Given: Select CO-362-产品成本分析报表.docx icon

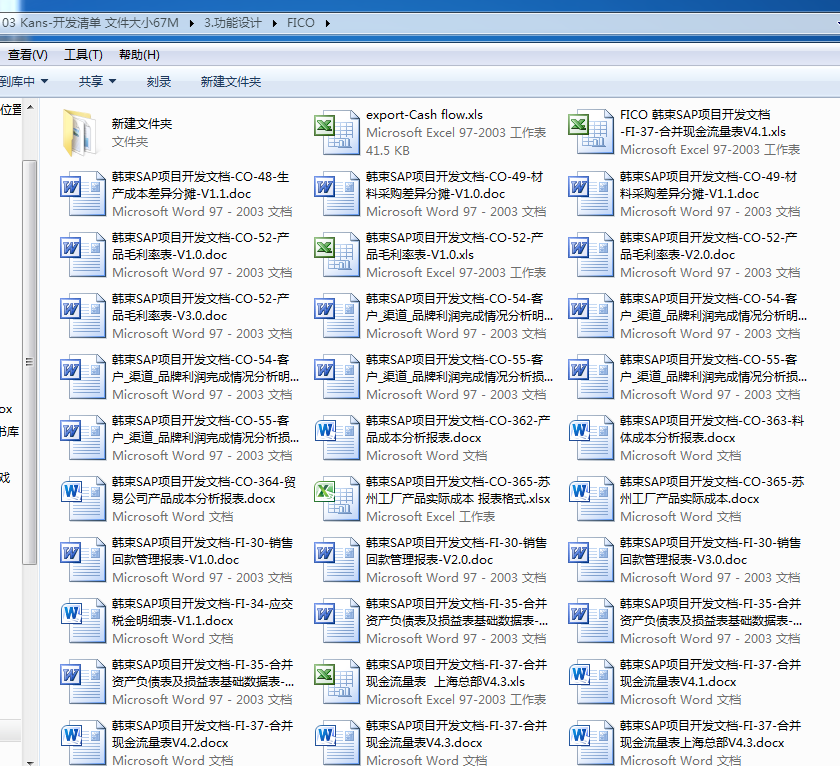Looking at the screenshot, I should (x=336, y=438).
